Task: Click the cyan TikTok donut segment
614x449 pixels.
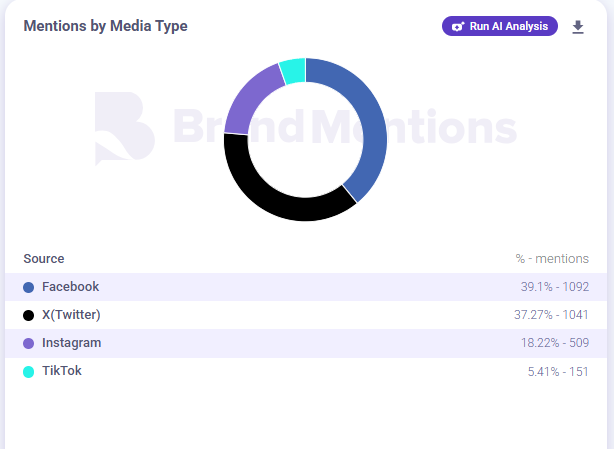Action: [x=292, y=71]
